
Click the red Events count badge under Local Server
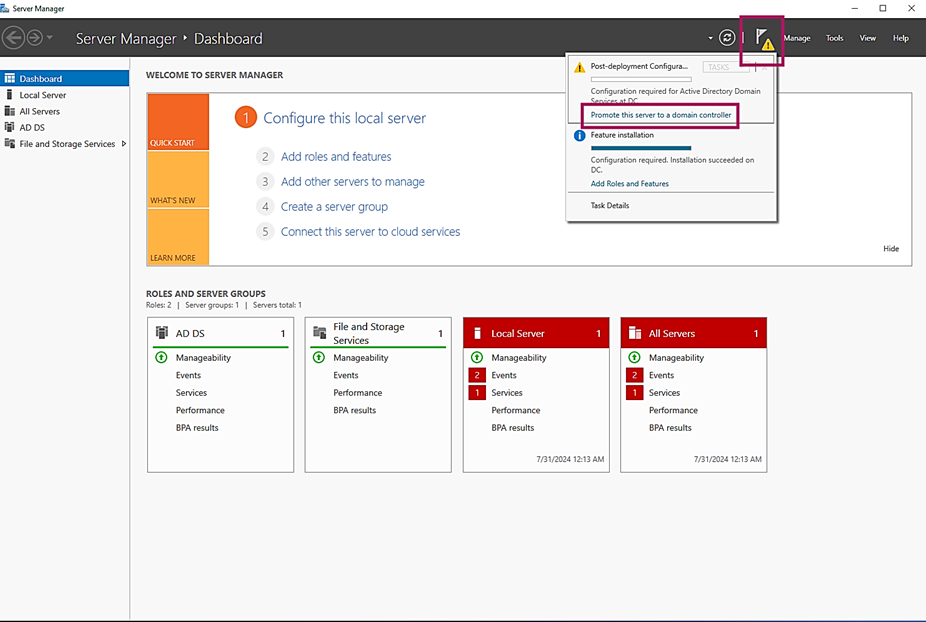(477, 375)
